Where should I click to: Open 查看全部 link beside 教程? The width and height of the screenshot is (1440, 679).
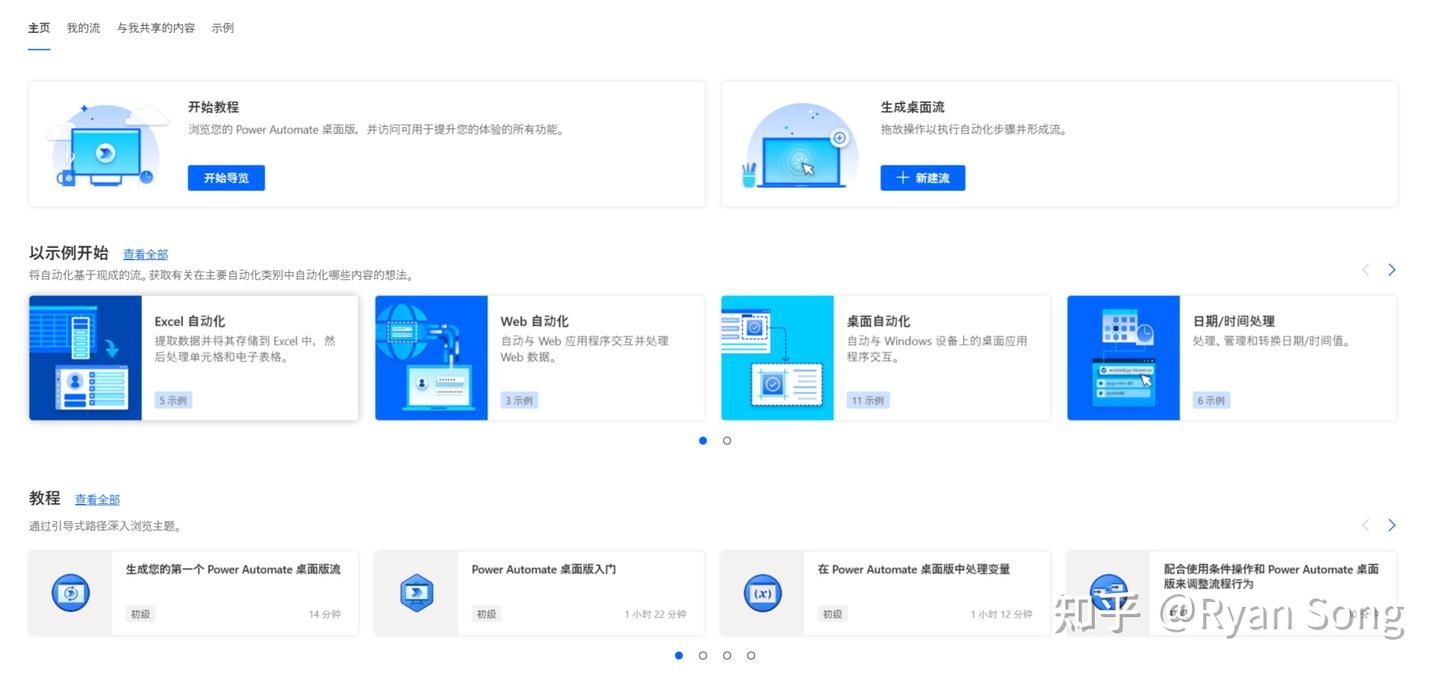coord(97,500)
